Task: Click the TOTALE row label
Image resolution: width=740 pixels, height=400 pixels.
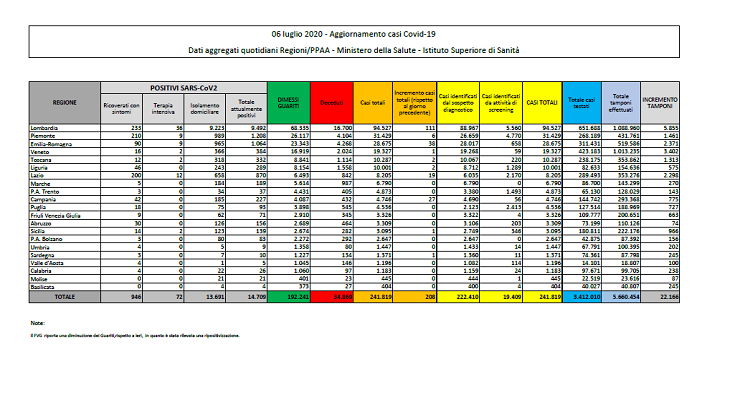Action: [65, 298]
